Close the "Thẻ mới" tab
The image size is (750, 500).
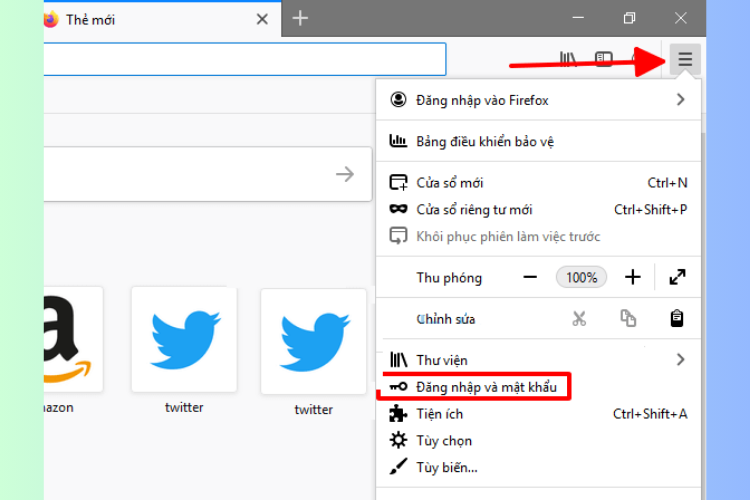click(x=262, y=20)
